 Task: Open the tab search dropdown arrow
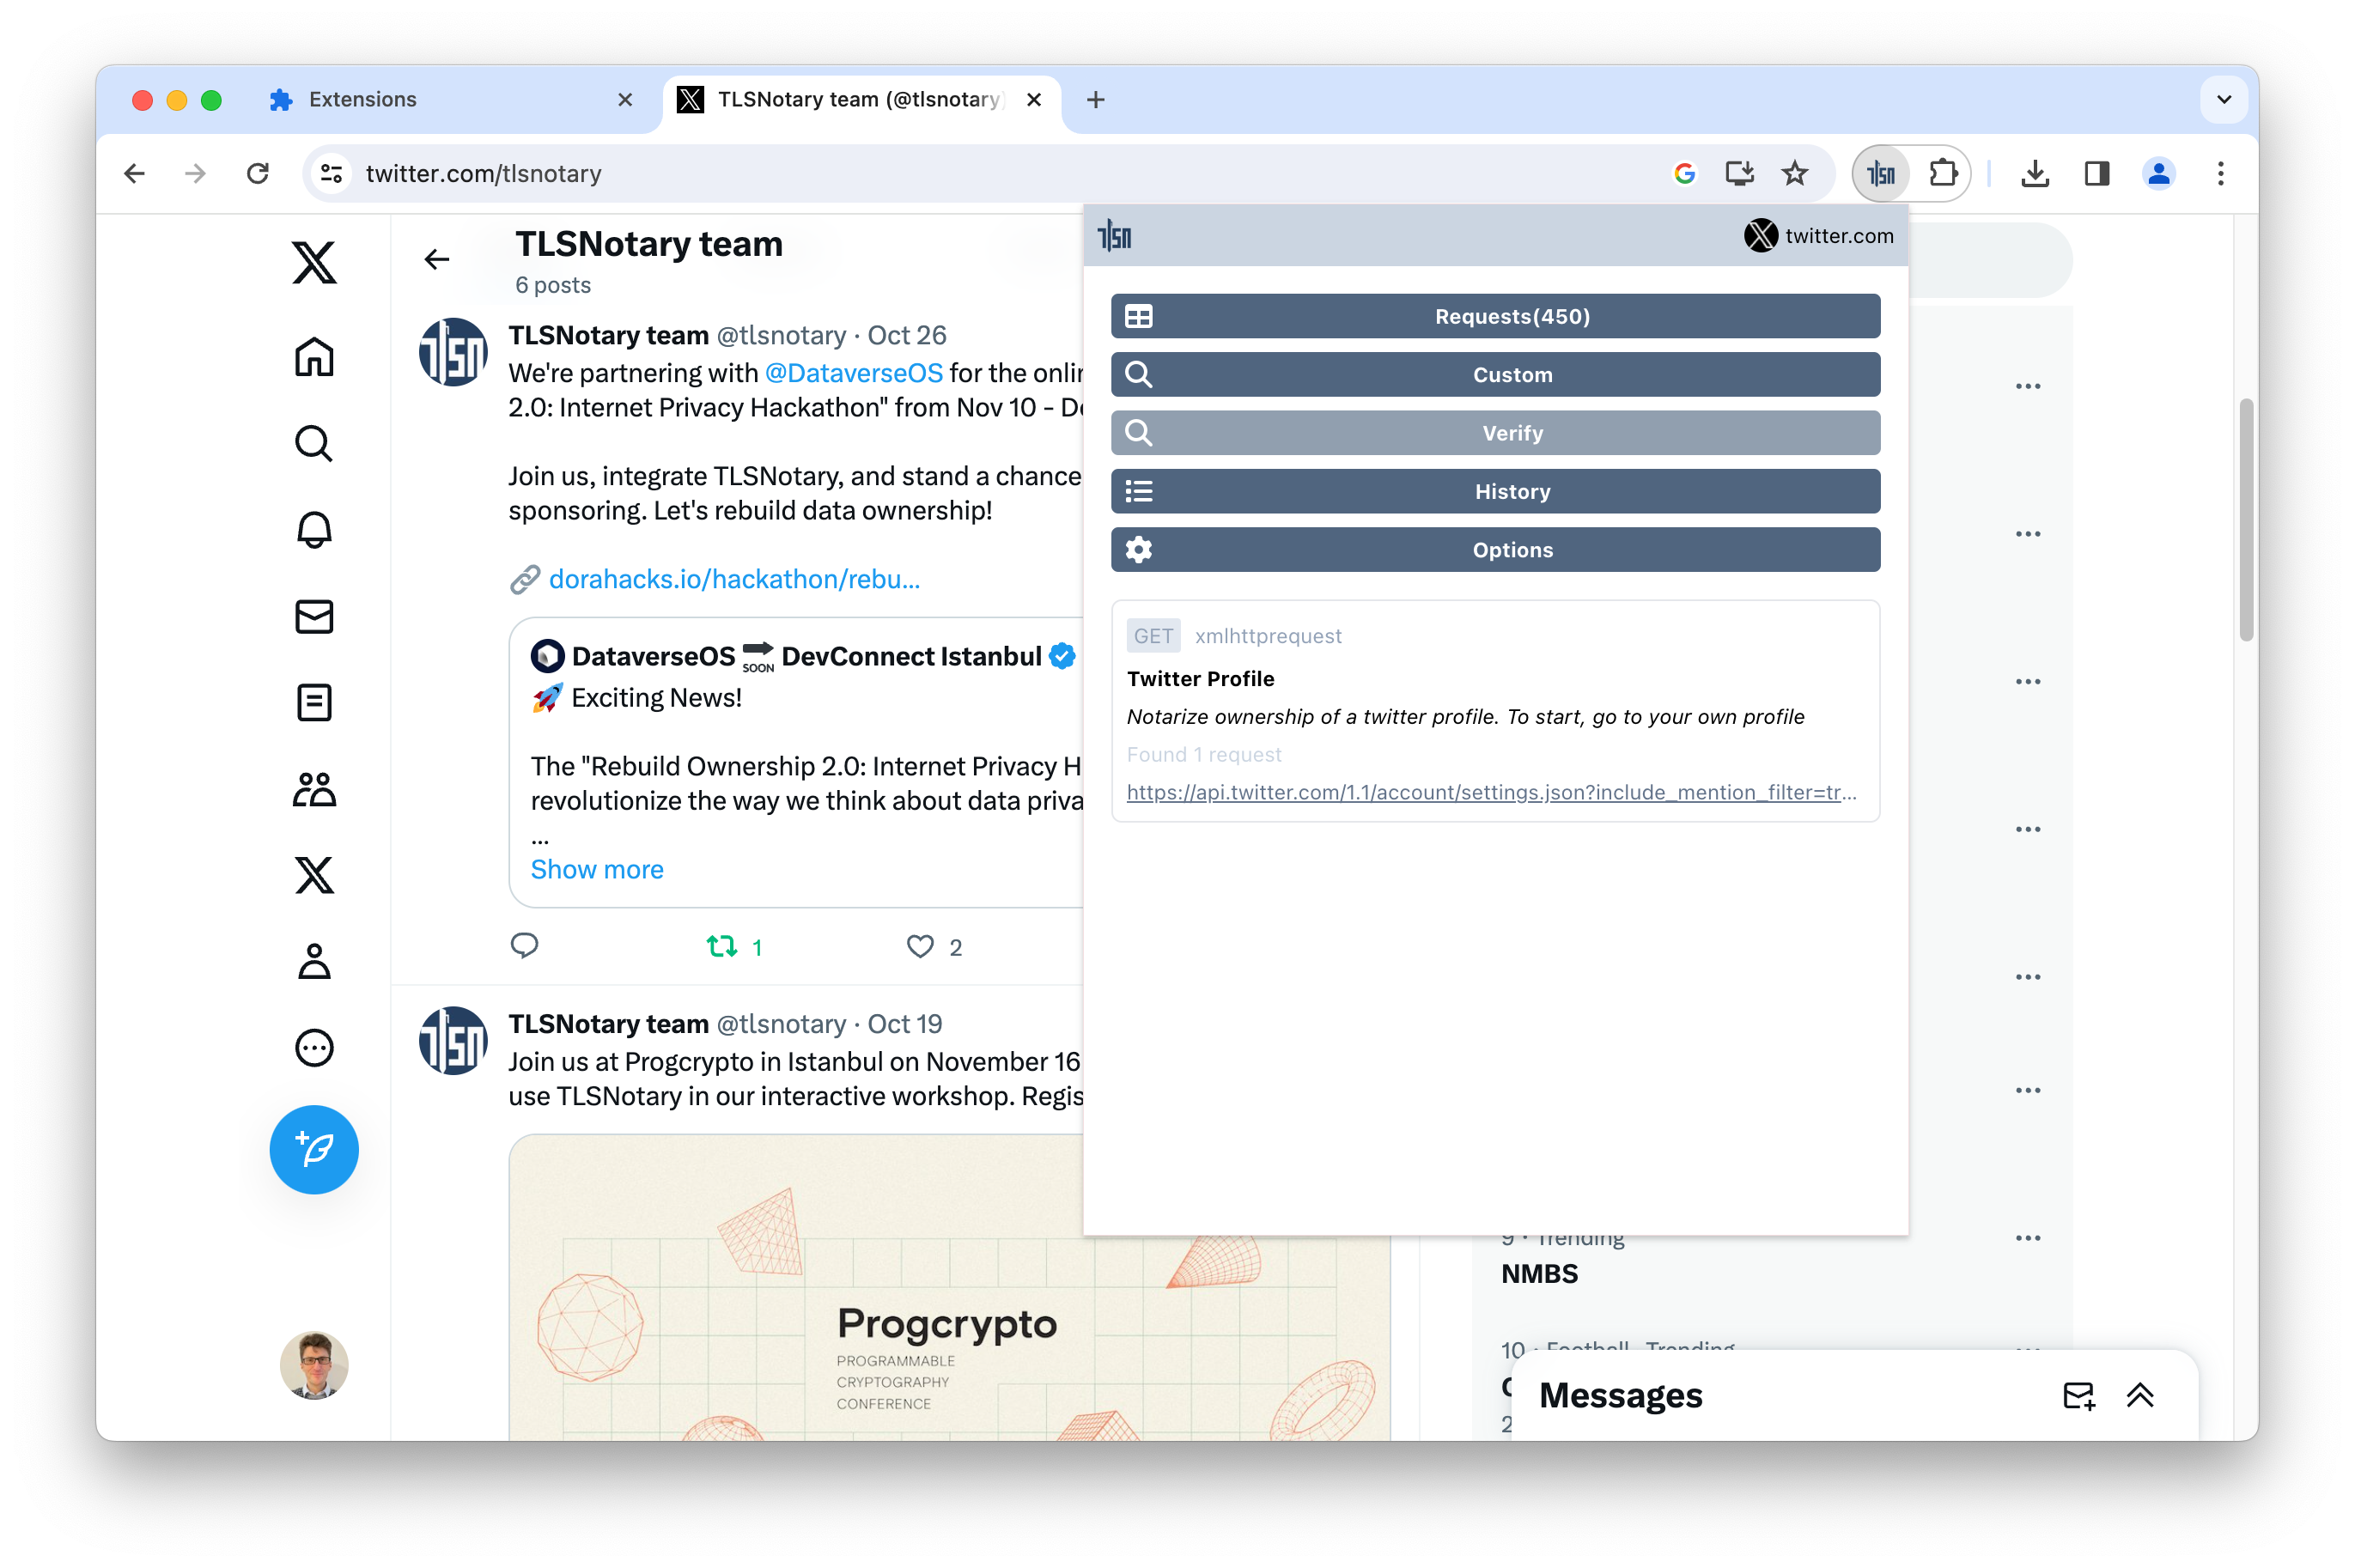click(x=2223, y=99)
